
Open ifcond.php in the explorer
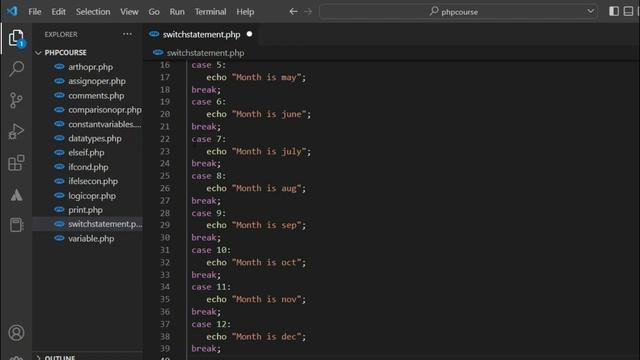pyautogui.click(x=88, y=167)
